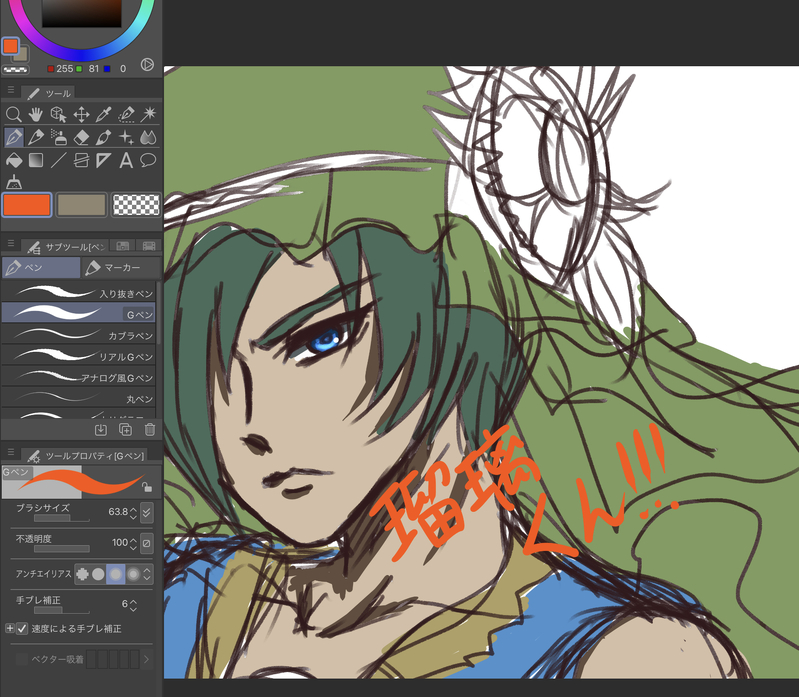The height and width of the screenshot is (697, 799).
Task: Click the アンチエイリアス stepper arrows
Action: point(147,574)
